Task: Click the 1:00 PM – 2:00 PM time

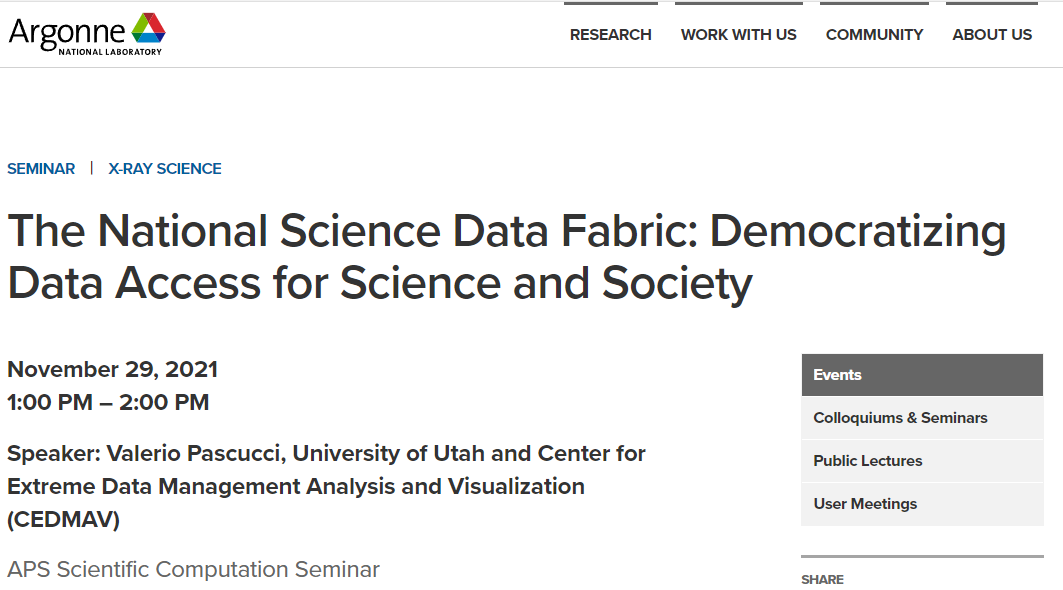Action: [108, 402]
